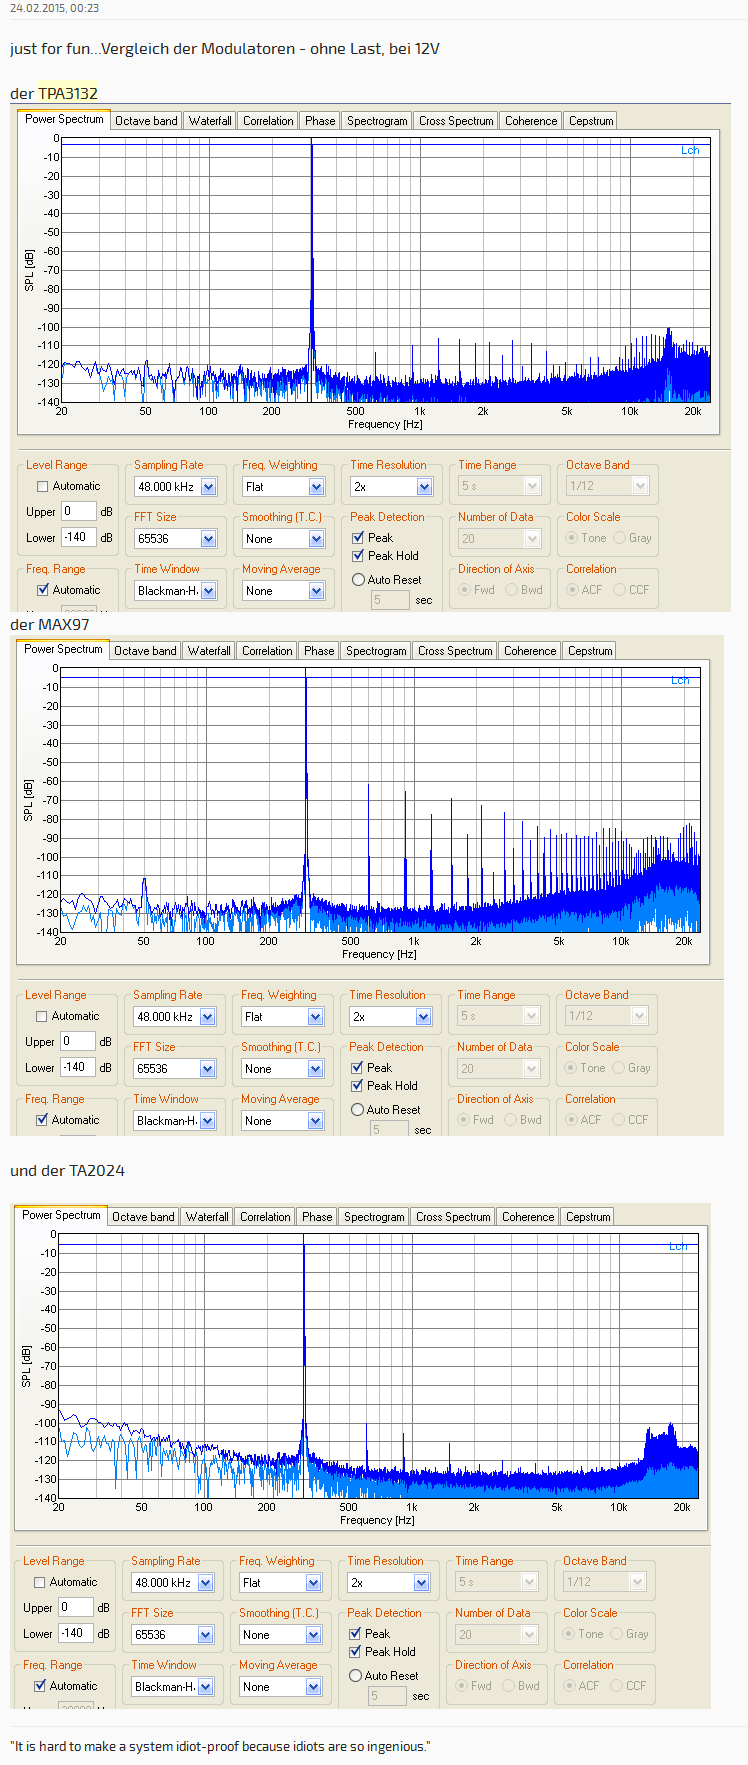
Task: Click the idiot-proof signature quote
Action: [x=220, y=1746]
